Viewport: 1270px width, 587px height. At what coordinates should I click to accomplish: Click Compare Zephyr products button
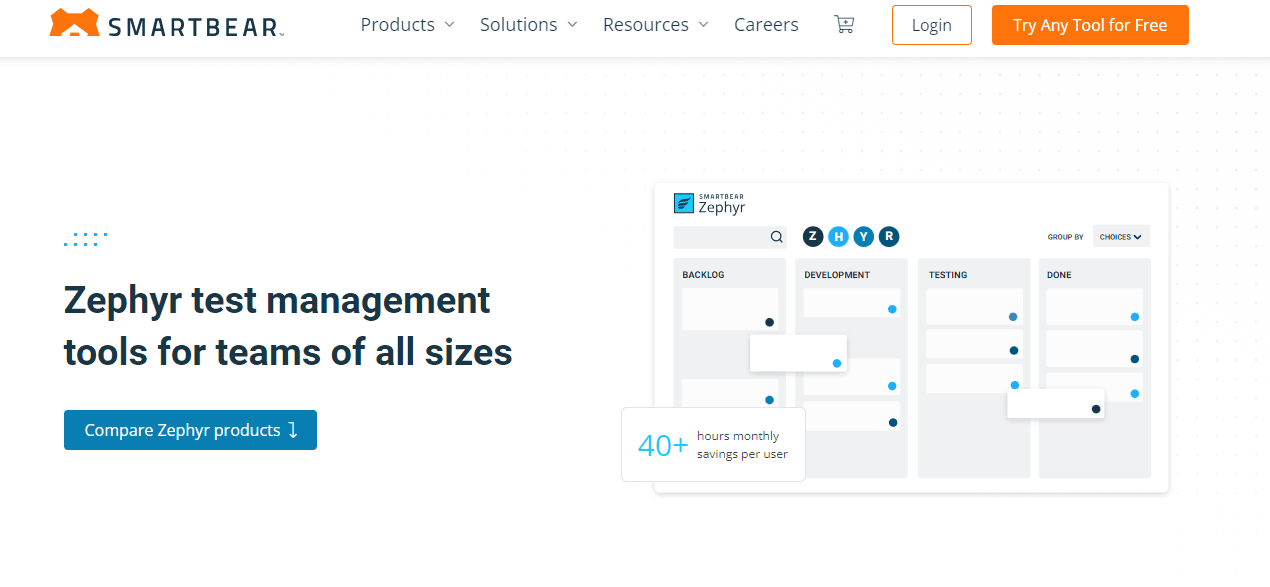pos(190,430)
